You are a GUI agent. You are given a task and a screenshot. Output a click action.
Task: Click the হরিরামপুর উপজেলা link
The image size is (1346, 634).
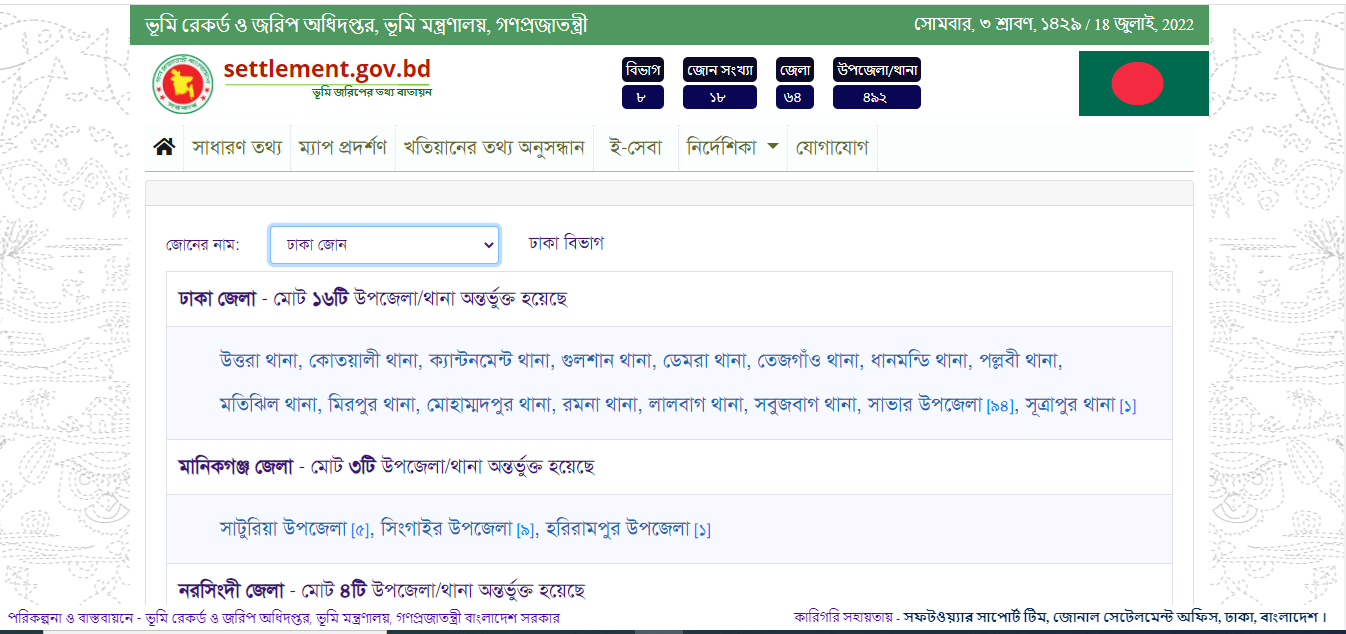tap(614, 528)
